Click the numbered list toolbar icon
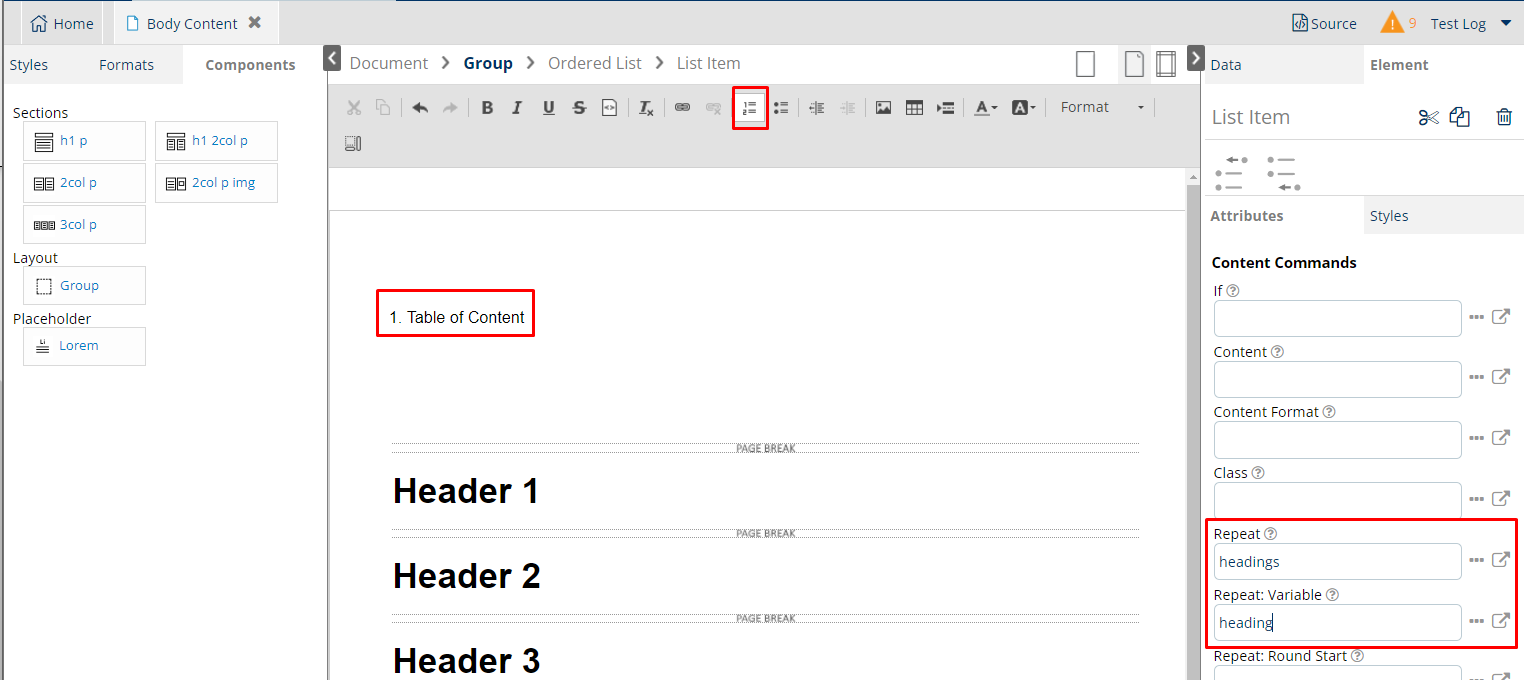1524x680 pixels. [x=750, y=108]
